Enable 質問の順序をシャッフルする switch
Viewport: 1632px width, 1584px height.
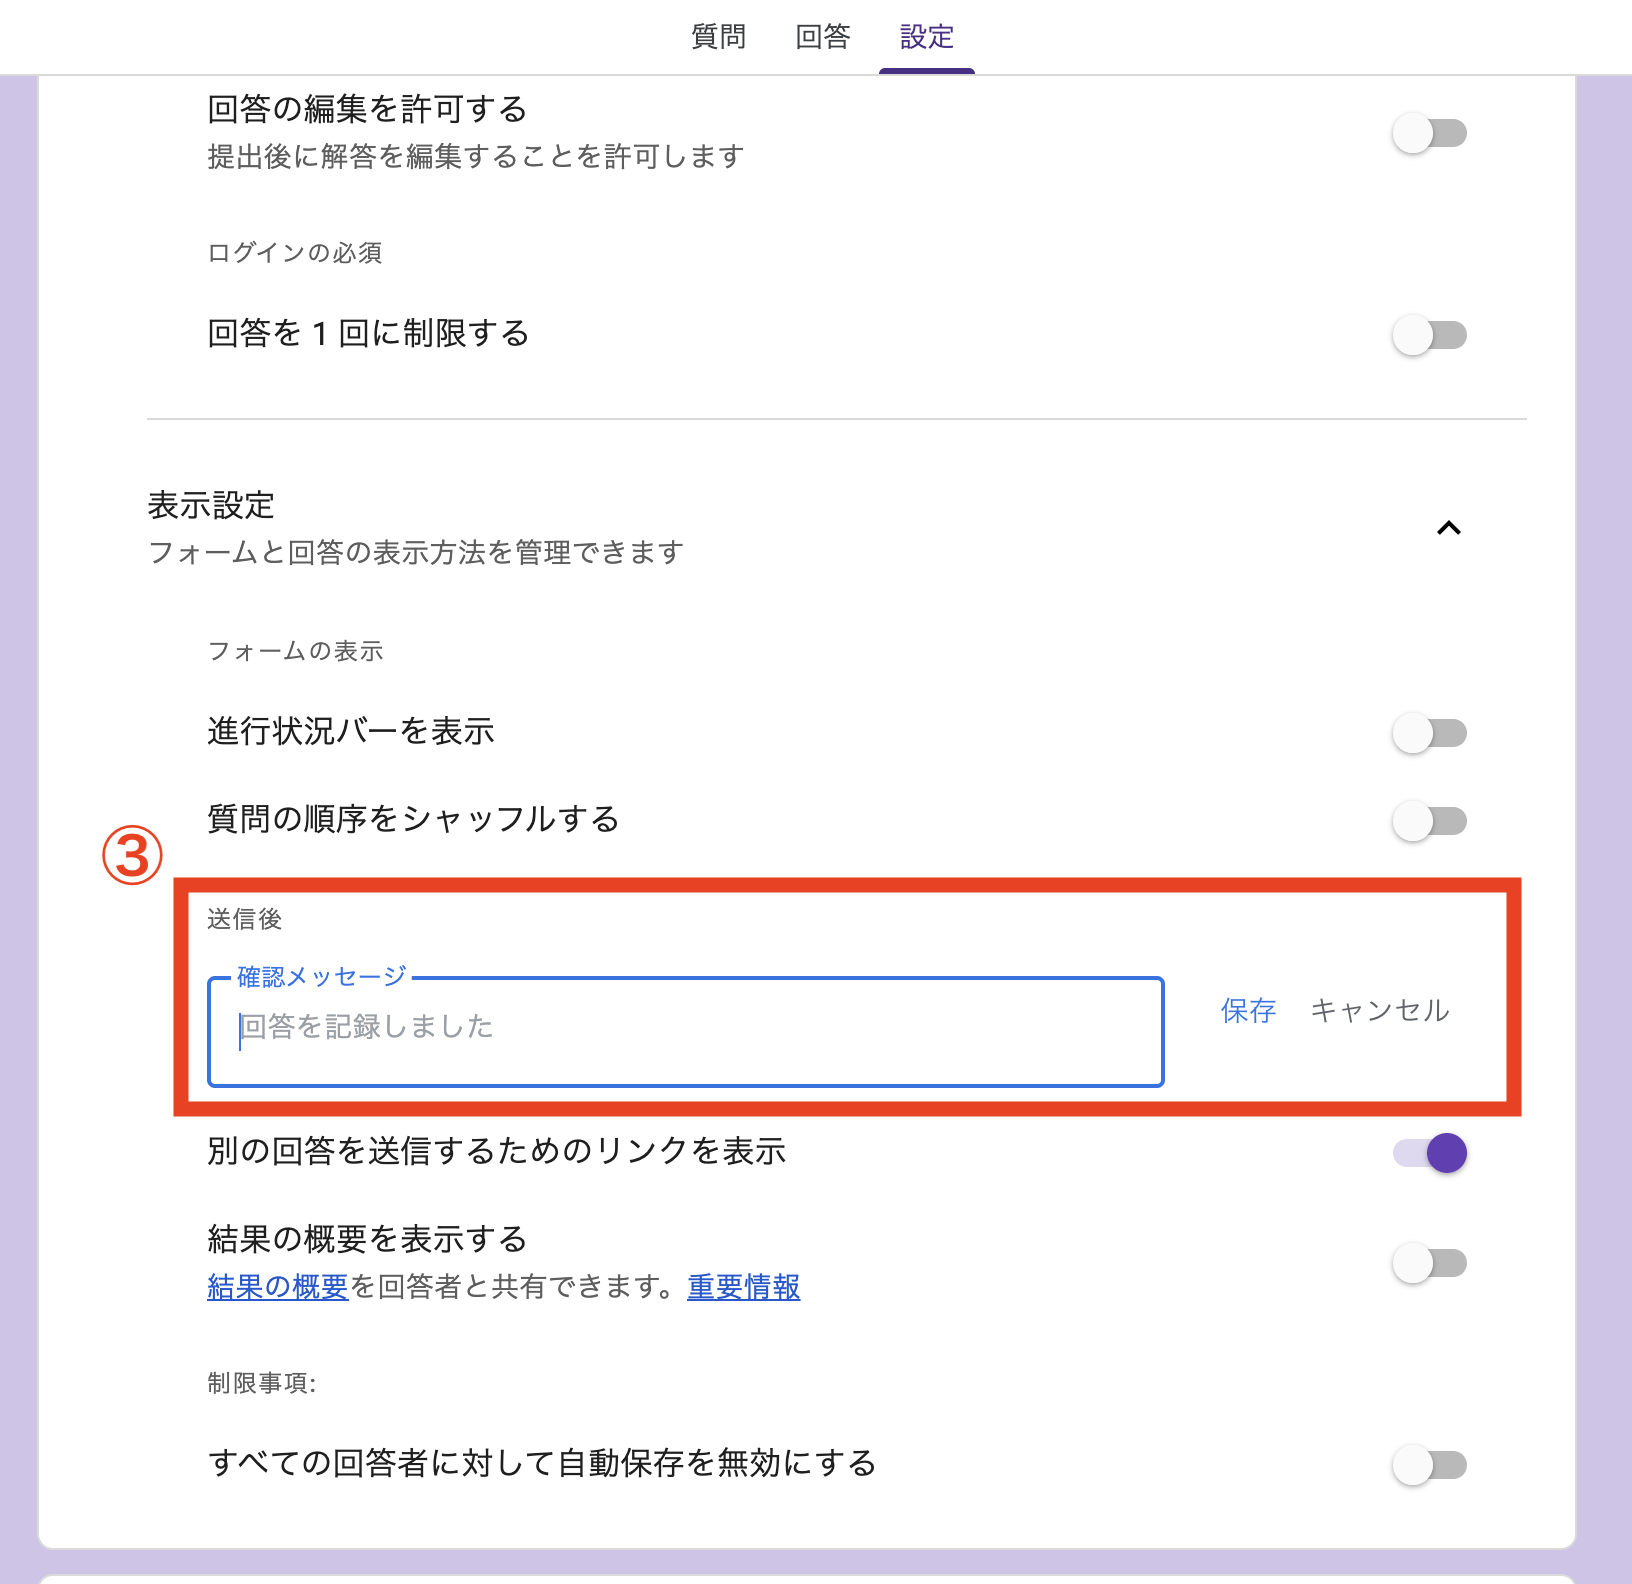1429,821
